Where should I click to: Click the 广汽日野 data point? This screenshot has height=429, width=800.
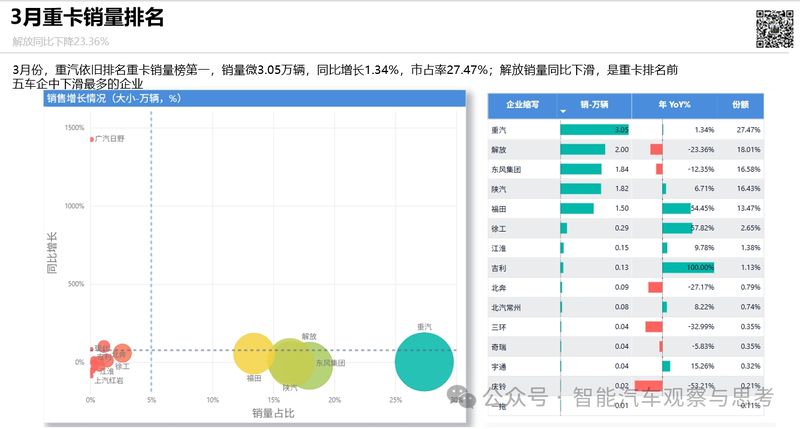pyautogui.click(x=91, y=139)
